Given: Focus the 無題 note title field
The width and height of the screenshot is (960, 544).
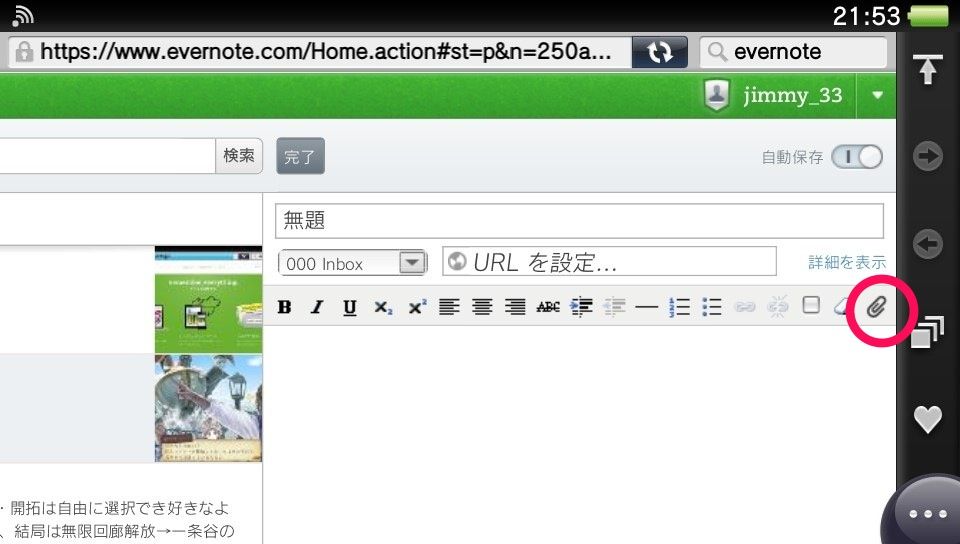Looking at the screenshot, I should pyautogui.click(x=579, y=221).
